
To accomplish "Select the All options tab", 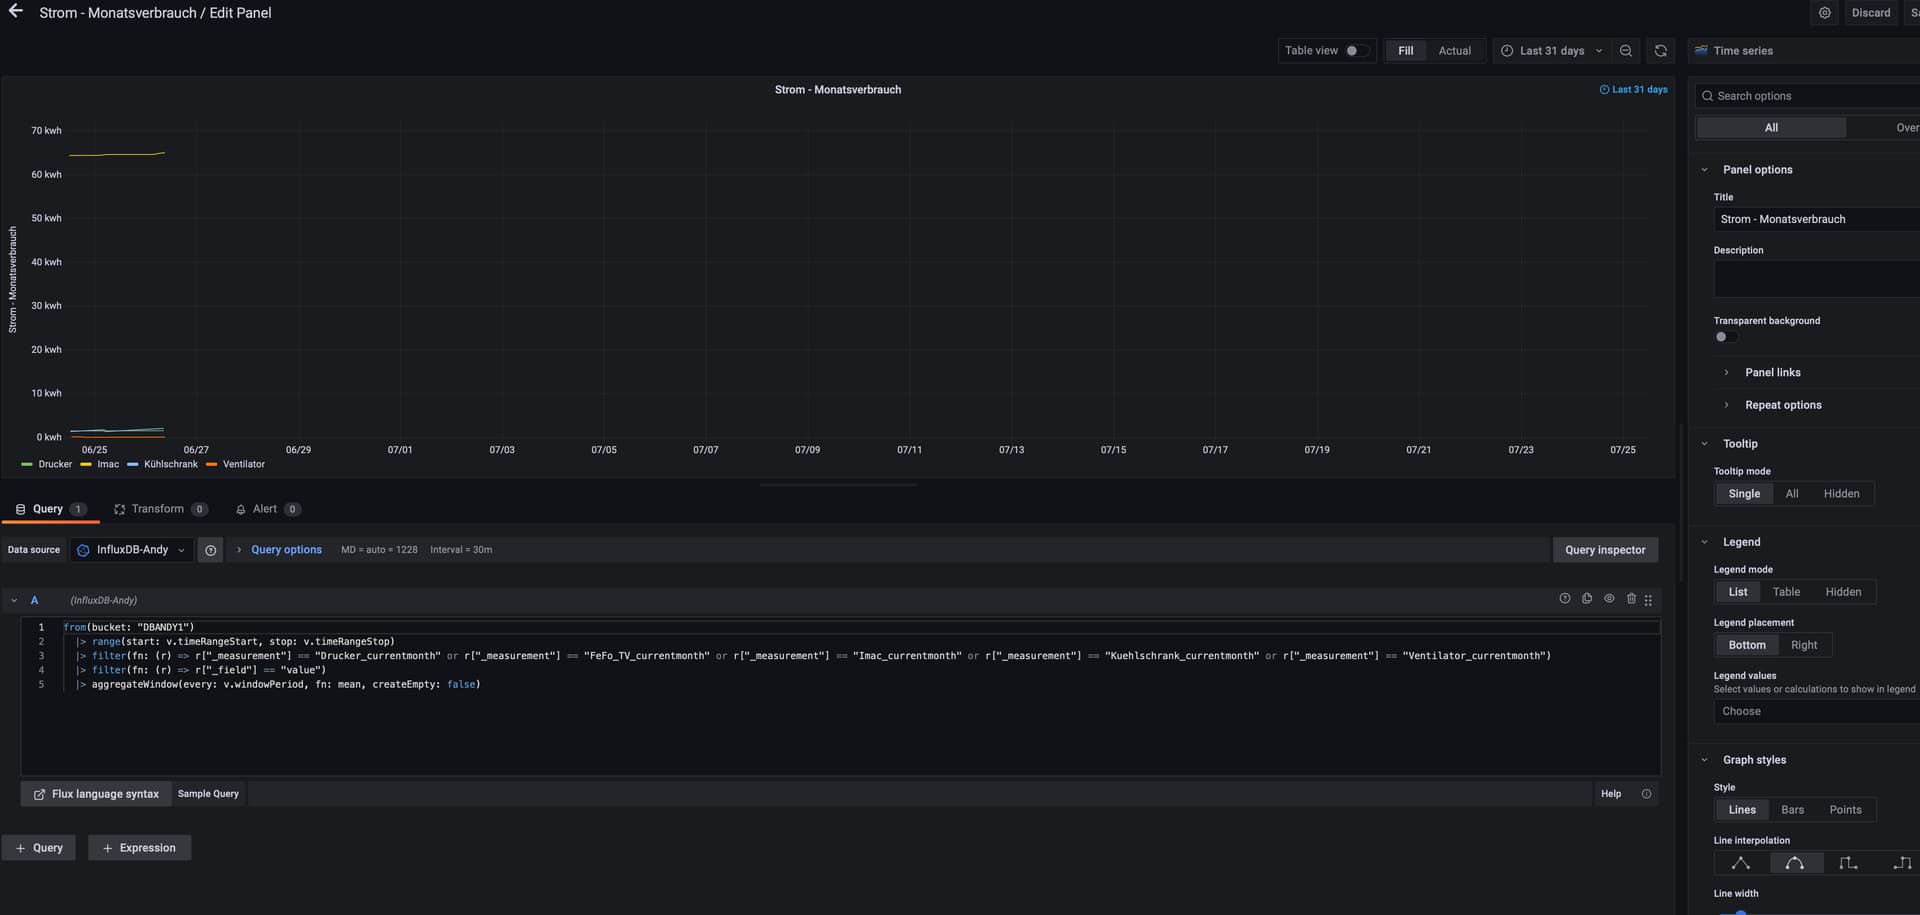I will pyautogui.click(x=1771, y=128).
